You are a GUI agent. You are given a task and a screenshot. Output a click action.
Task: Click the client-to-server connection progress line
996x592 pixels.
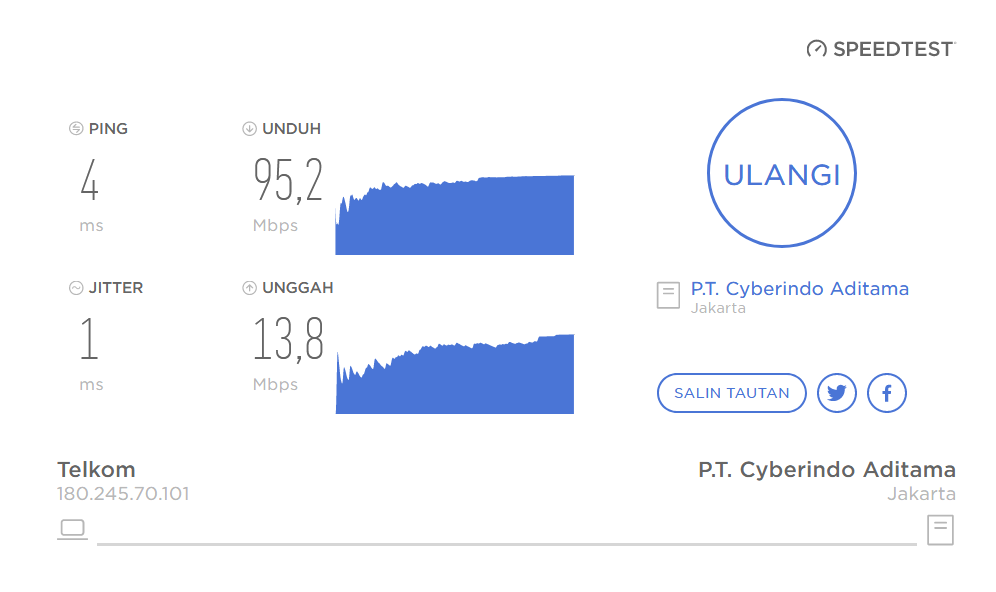(506, 544)
